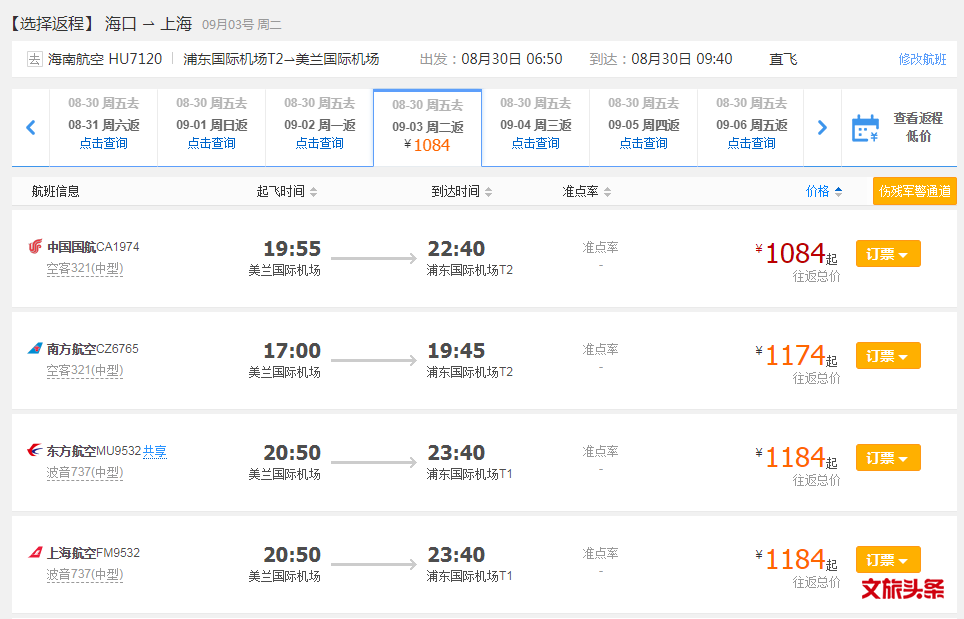Click outbound flight 海南航空 HU7120 text
The image size is (964, 619).
105,59
